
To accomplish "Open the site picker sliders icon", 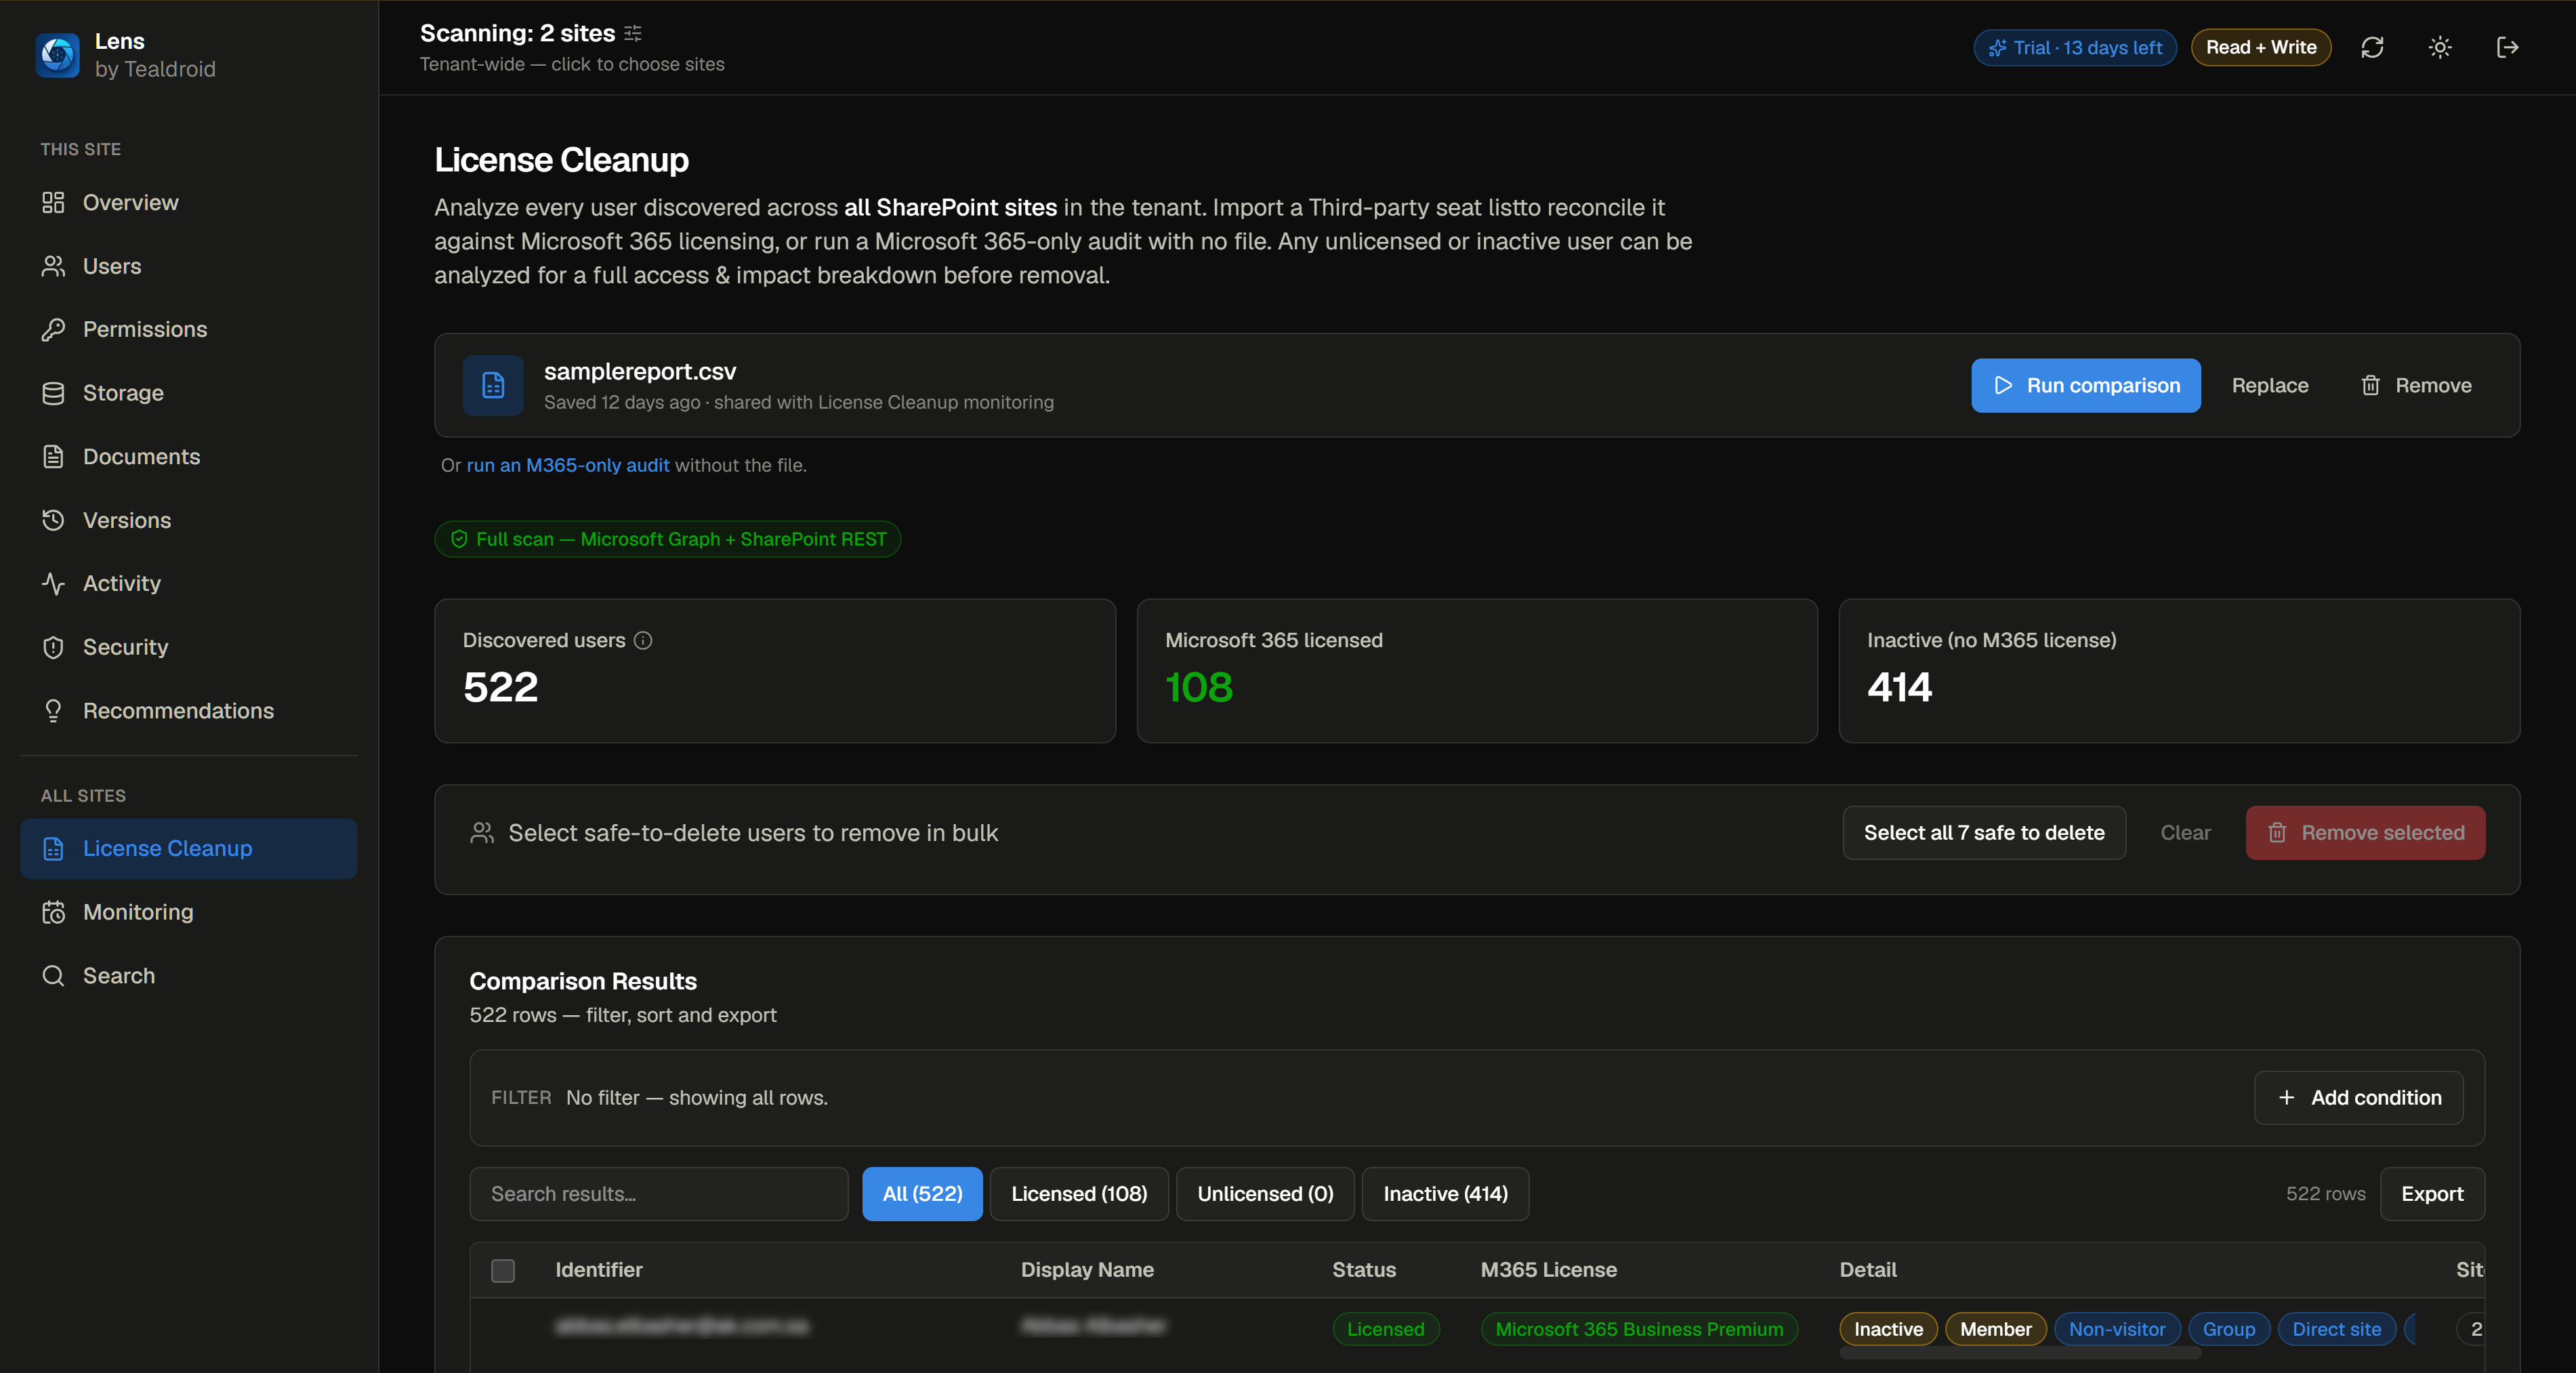I will (633, 33).
